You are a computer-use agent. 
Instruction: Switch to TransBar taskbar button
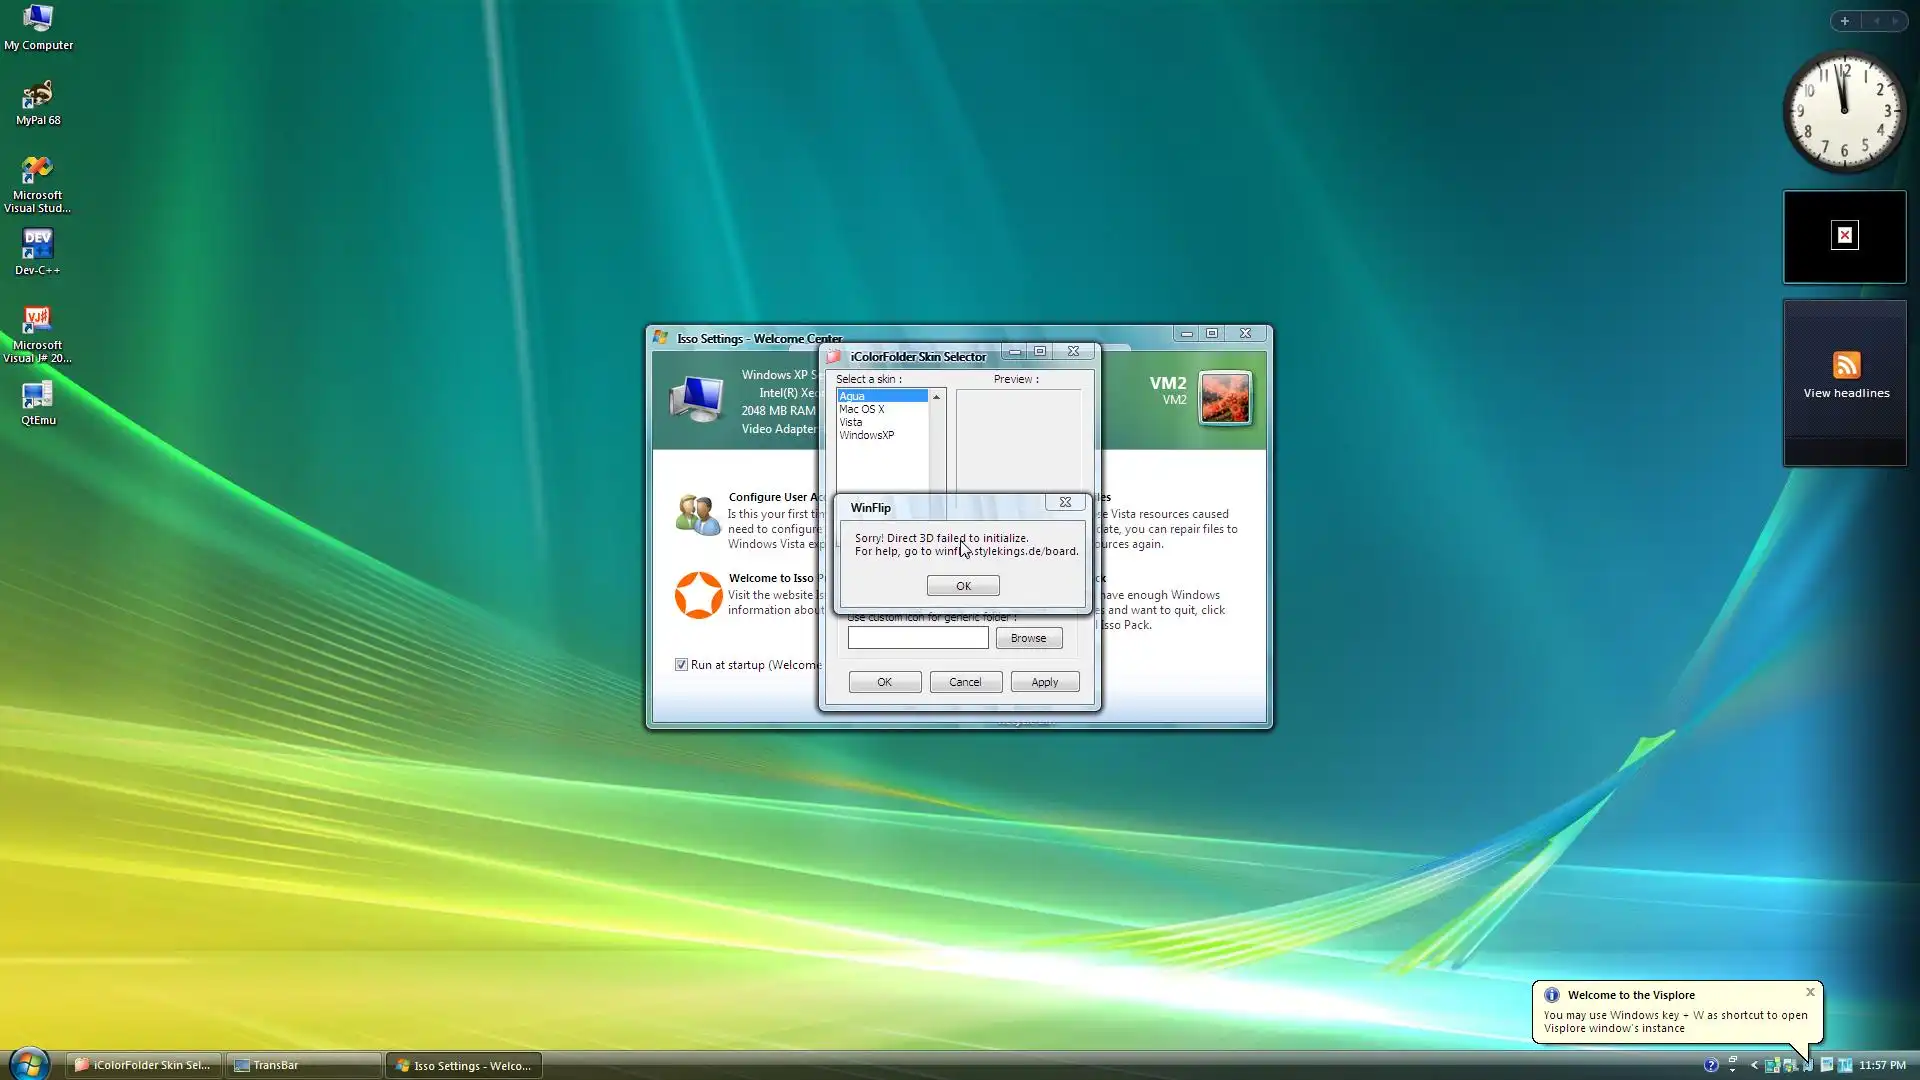303,1065
